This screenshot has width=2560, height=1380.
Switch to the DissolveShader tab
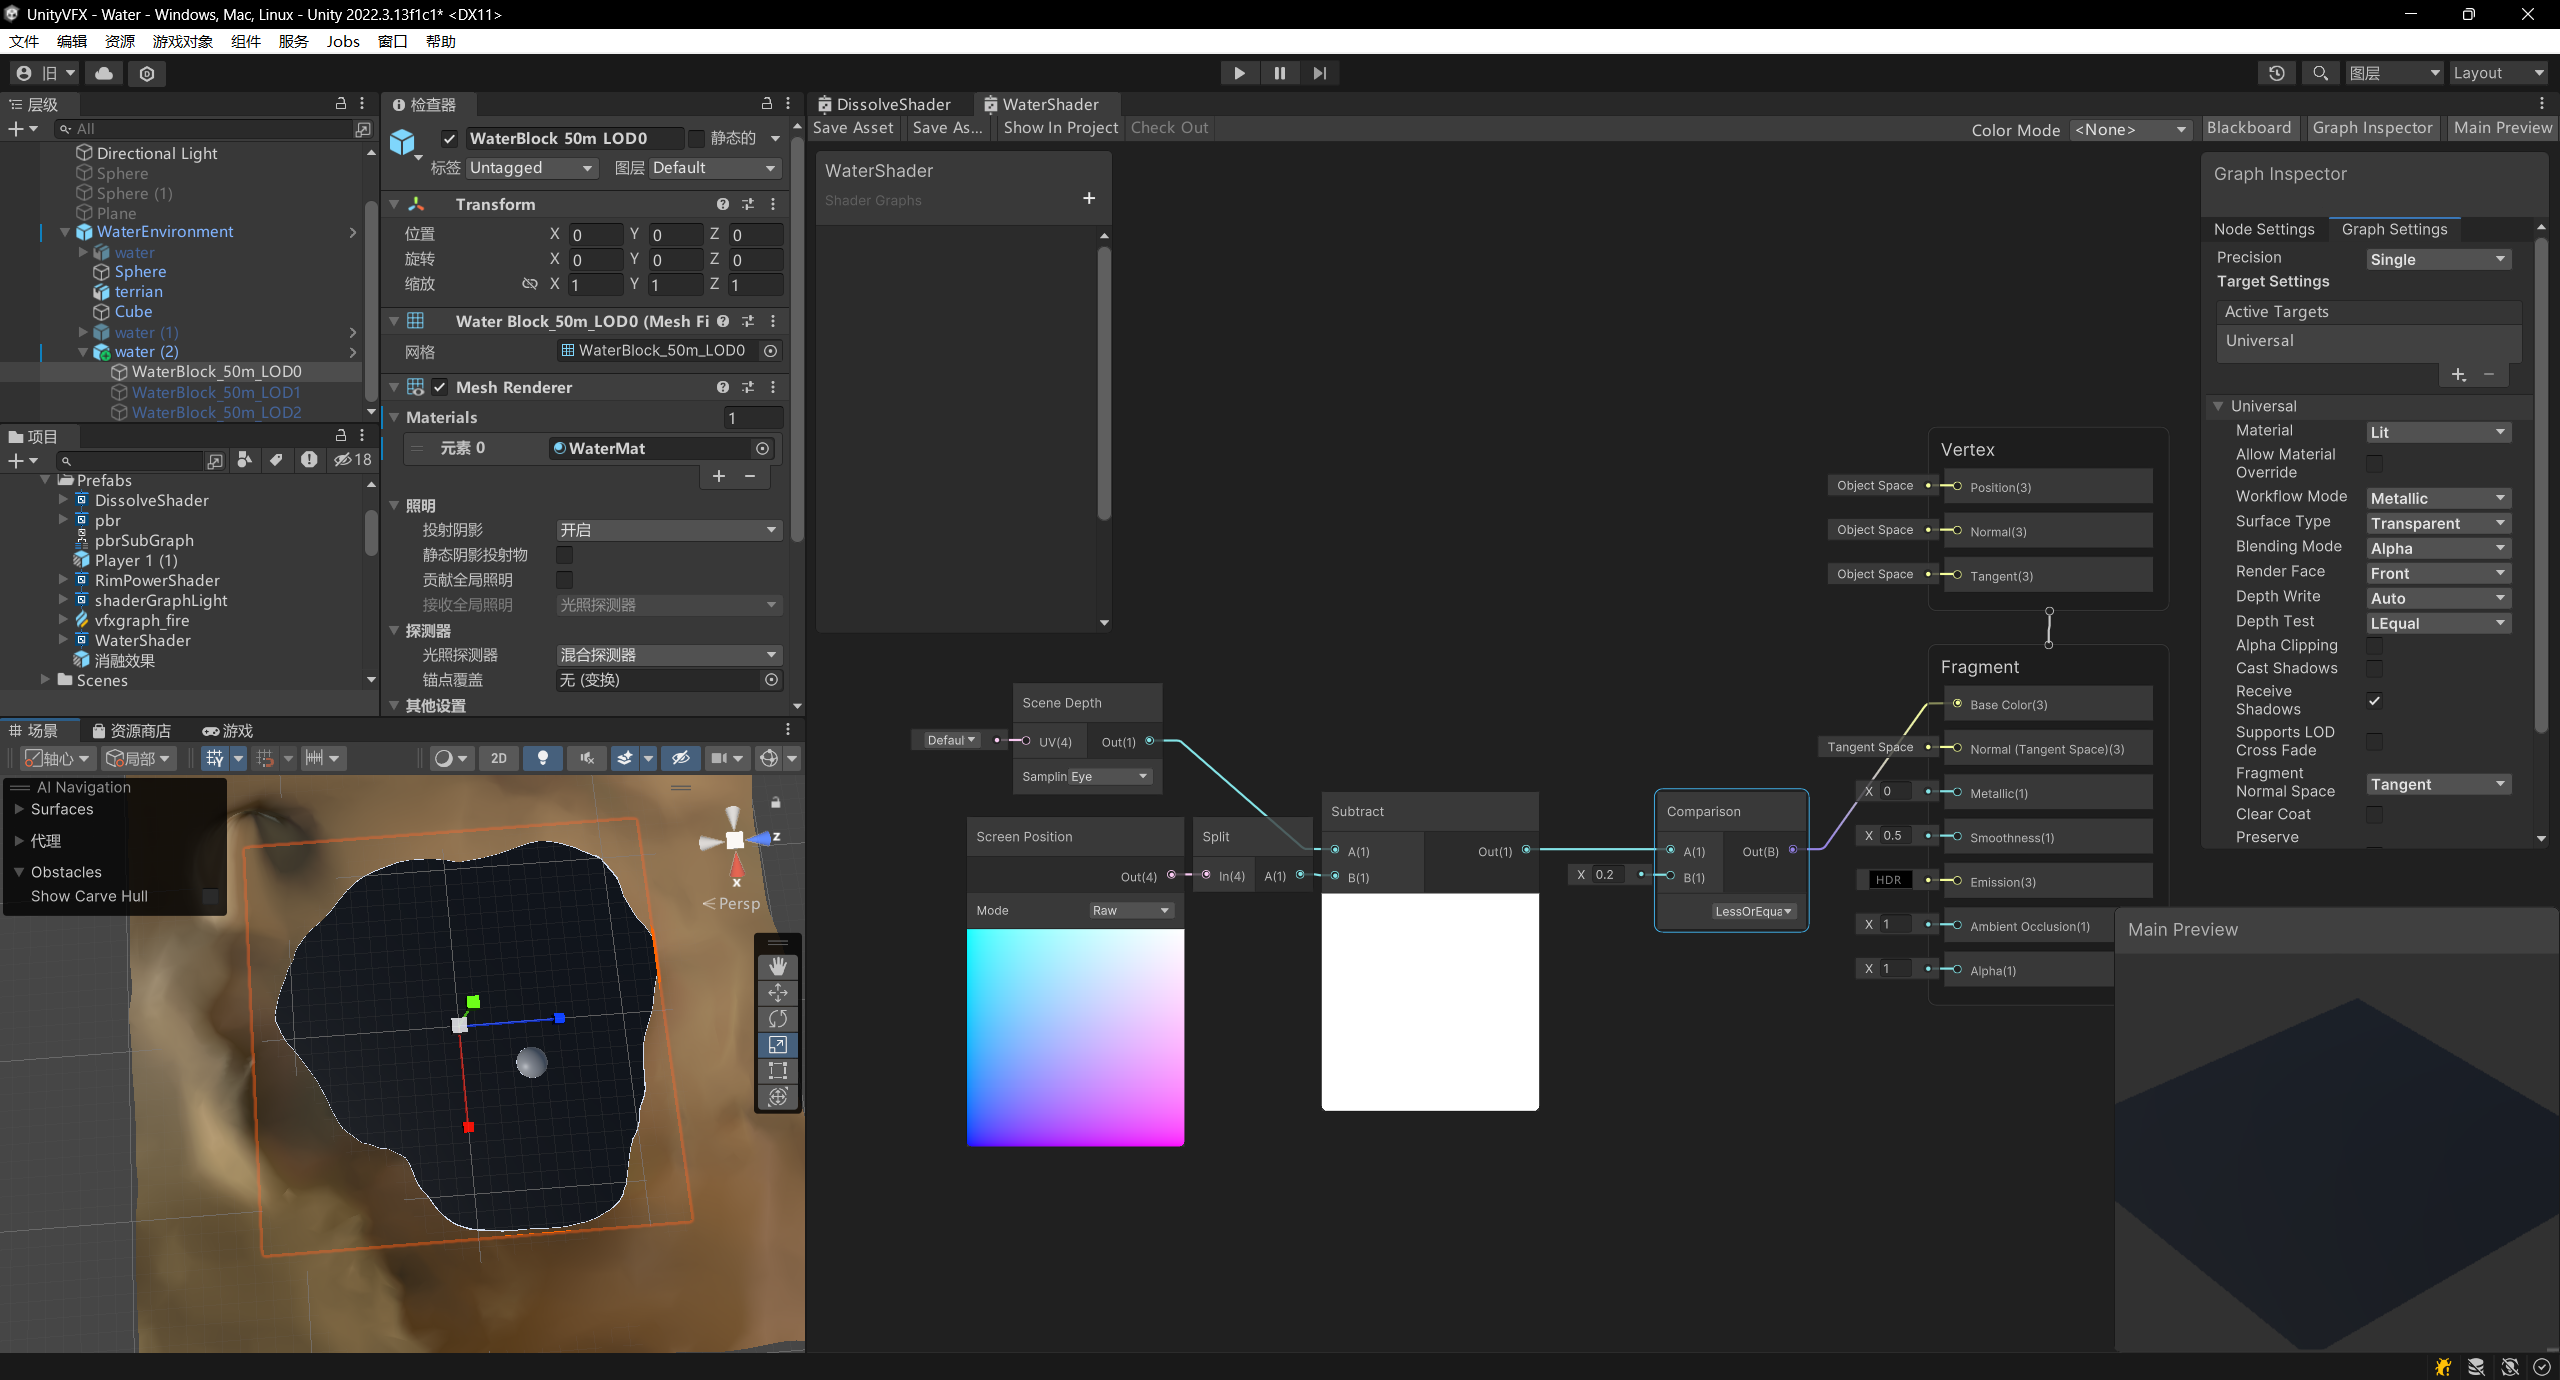(x=884, y=104)
